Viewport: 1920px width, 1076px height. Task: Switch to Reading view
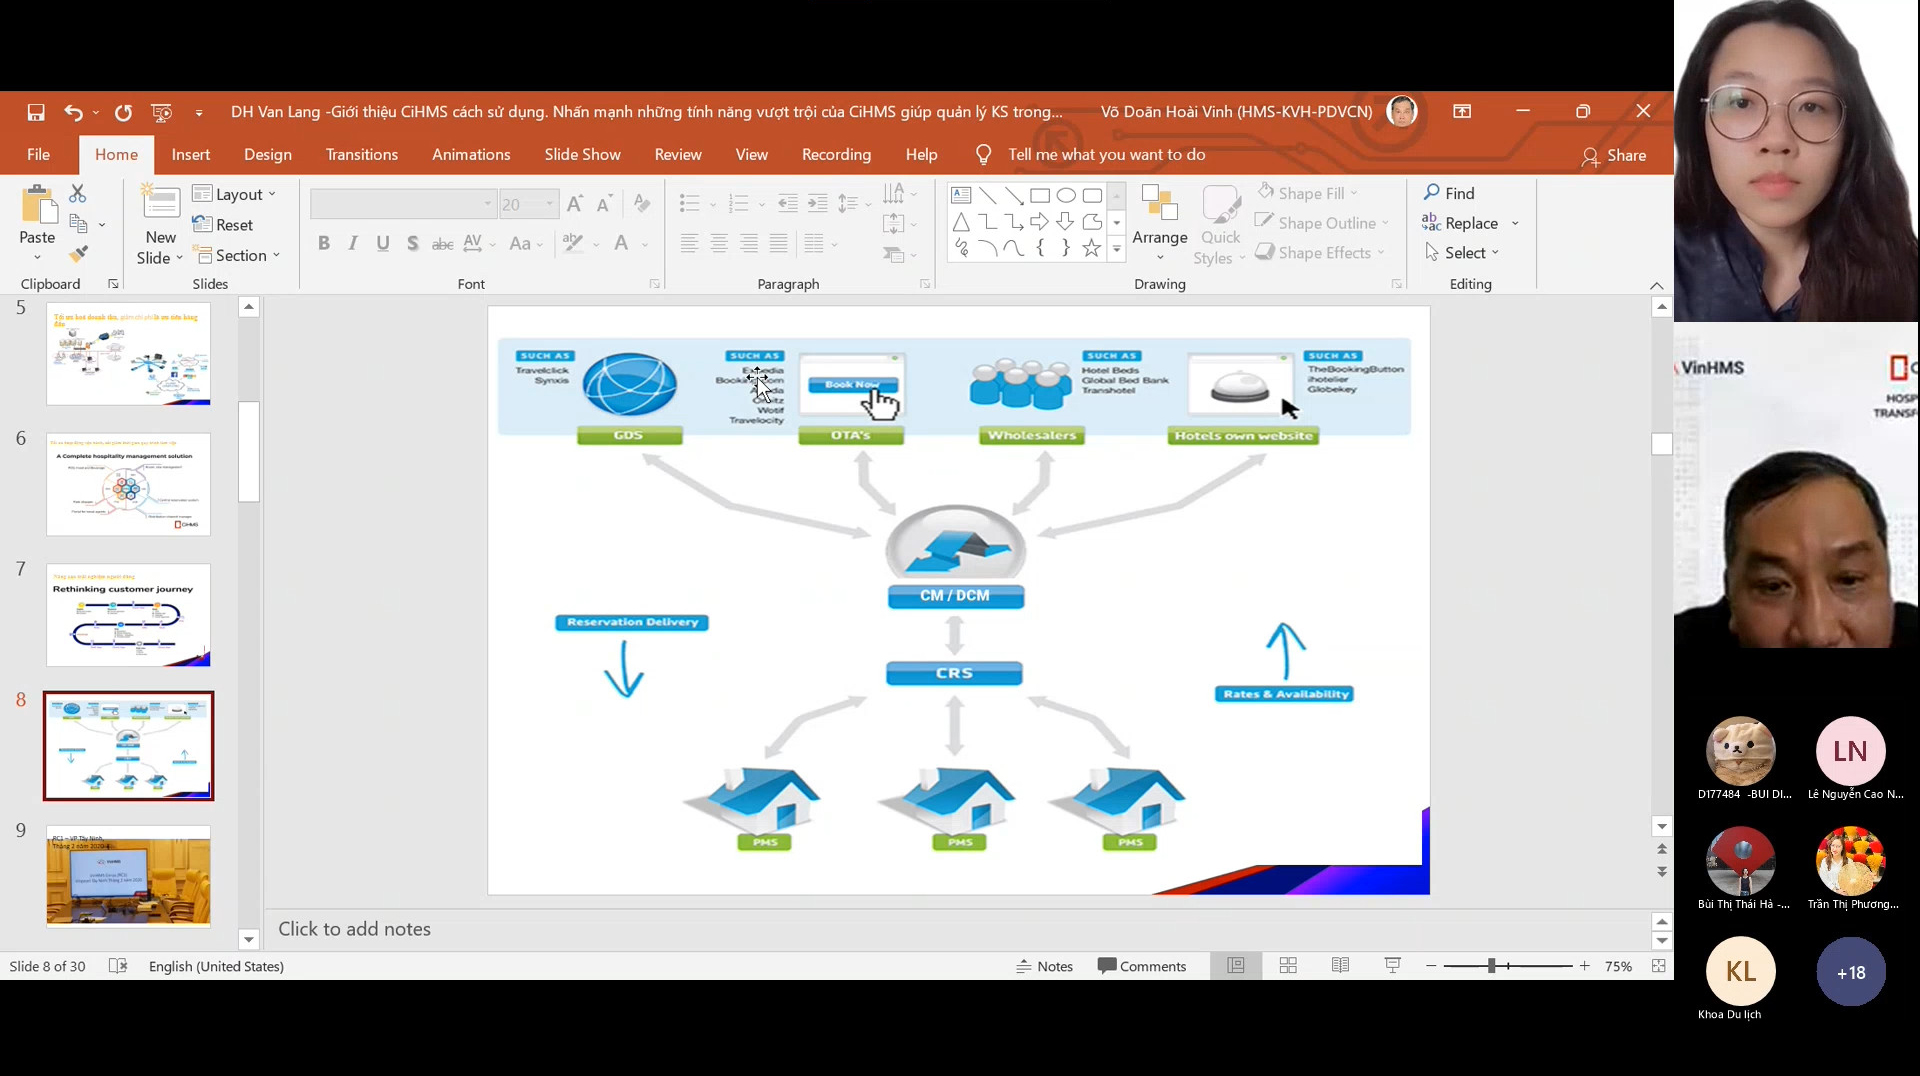[x=1340, y=966]
